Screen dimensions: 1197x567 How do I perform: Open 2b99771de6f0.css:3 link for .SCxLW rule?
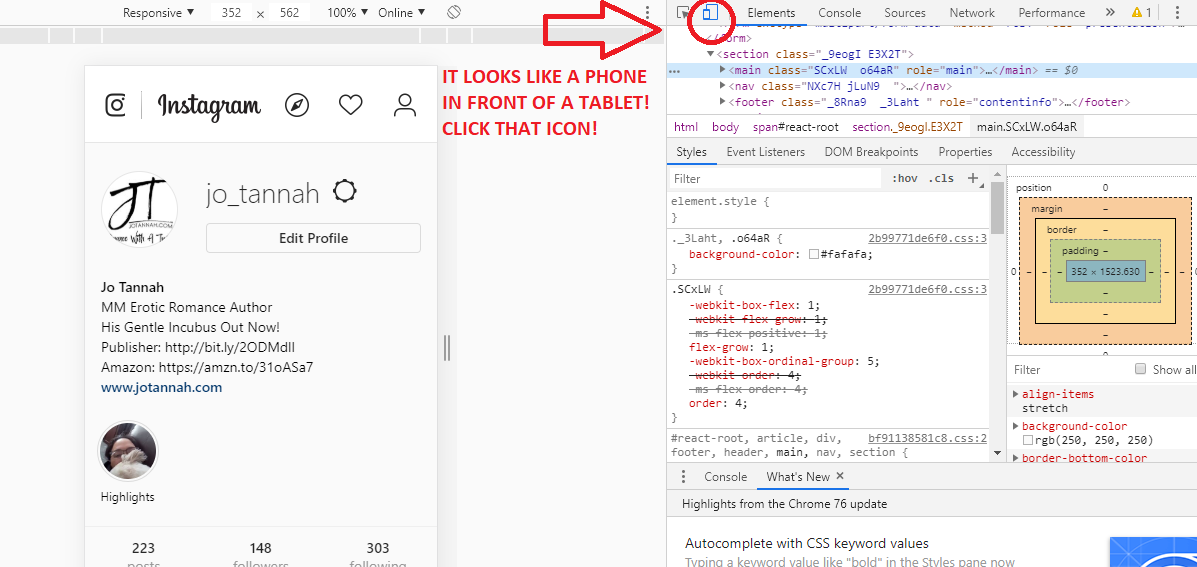(x=928, y=289)
